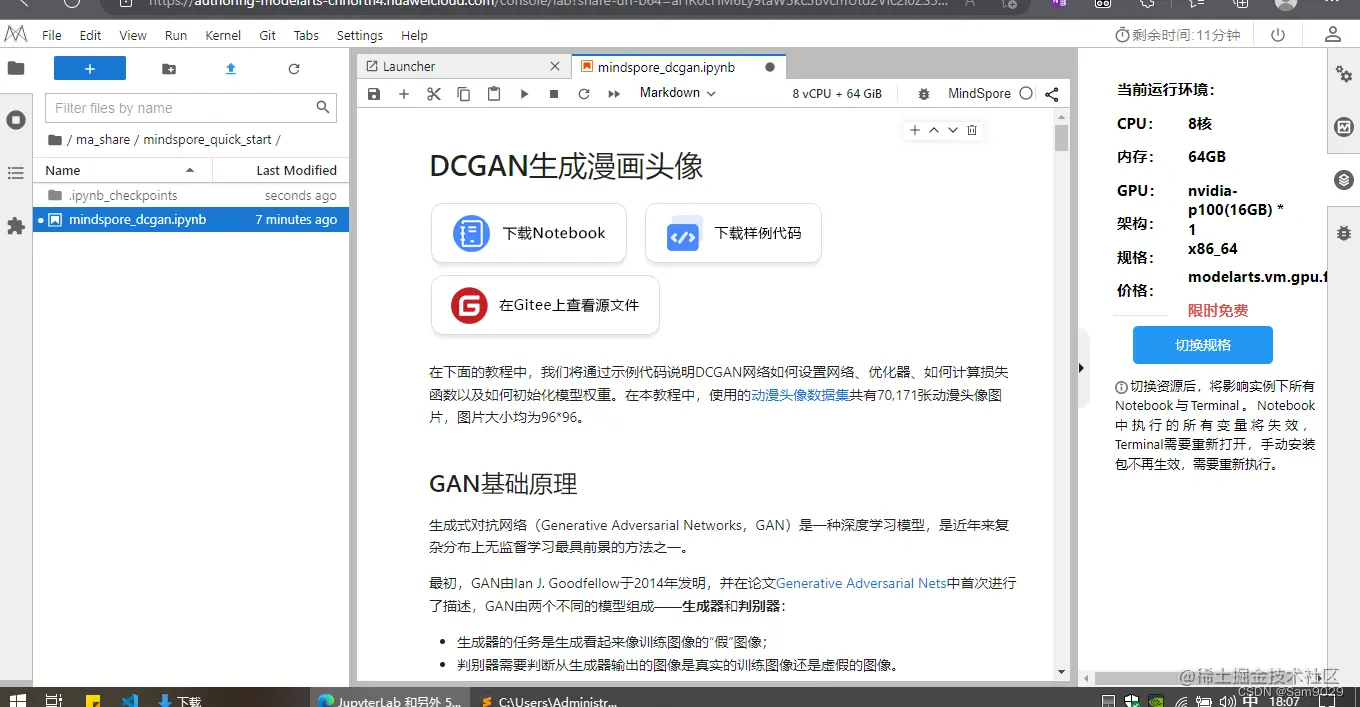
Task: Expand the collapsed right side panel arrow
Action: (1081, 368)
